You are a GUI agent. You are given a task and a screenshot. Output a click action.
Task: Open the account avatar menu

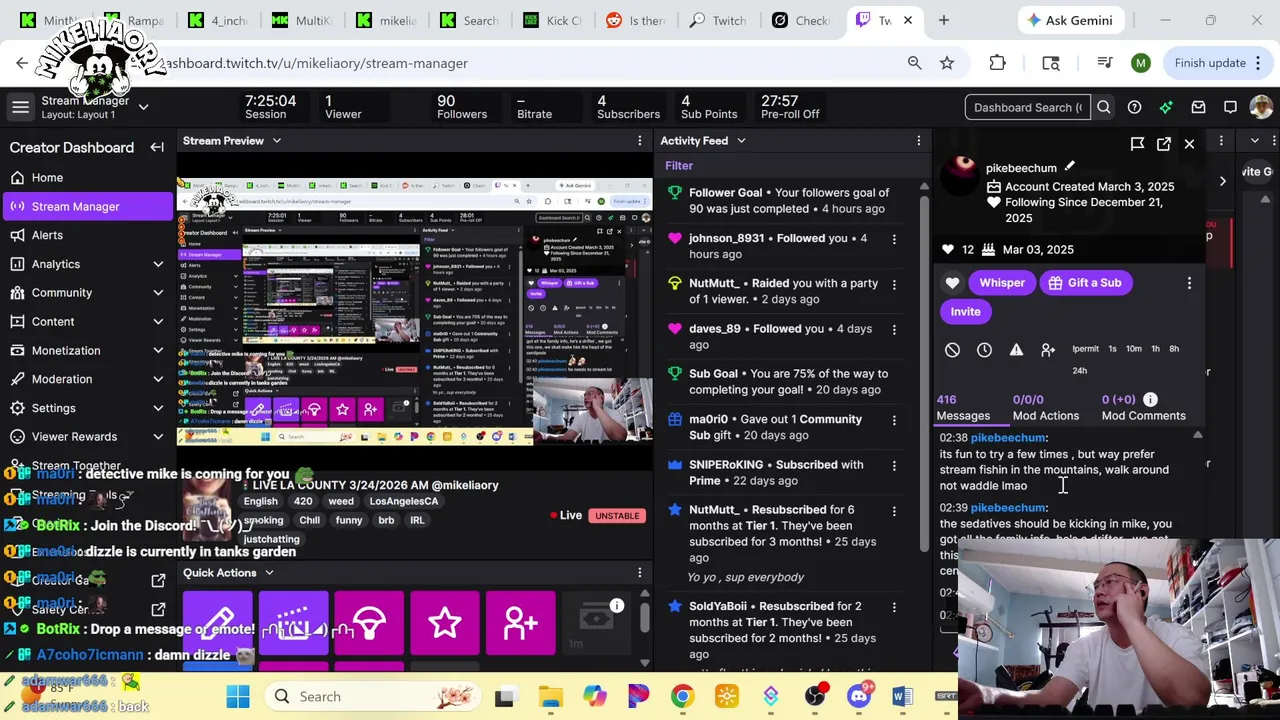1261,107
